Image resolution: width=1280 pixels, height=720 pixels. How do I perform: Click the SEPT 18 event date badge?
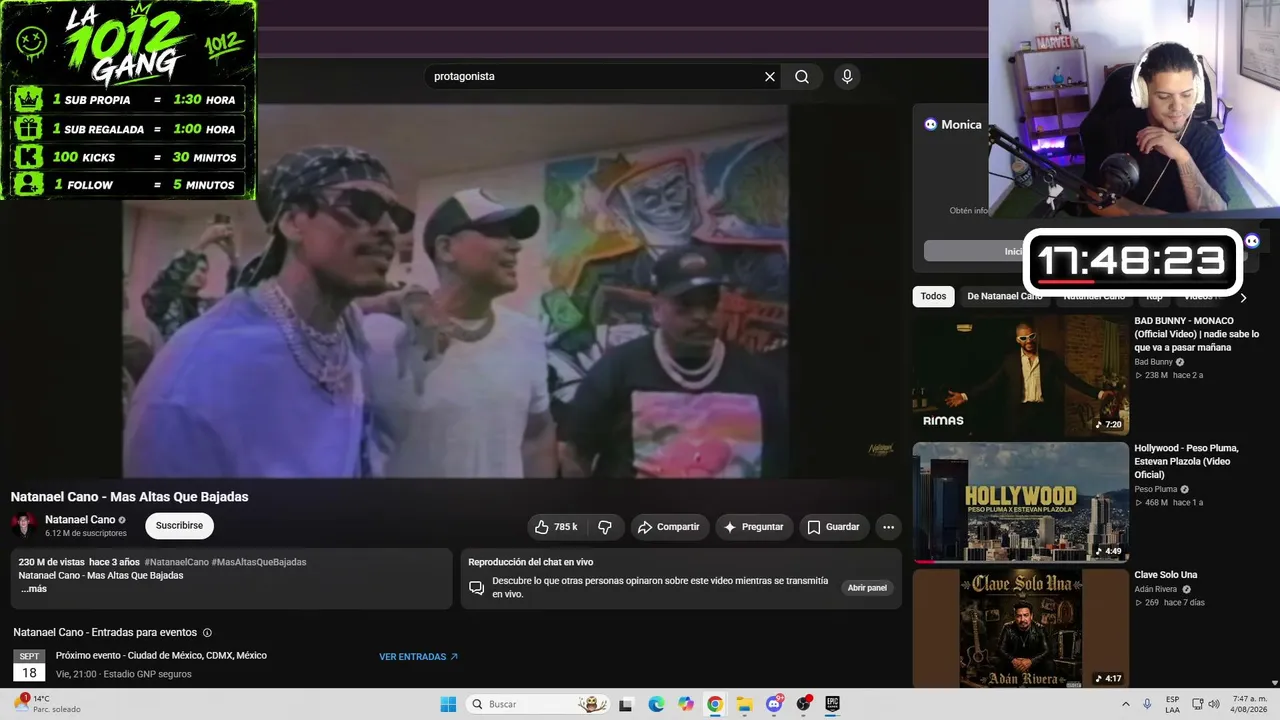click(x=29, y=666)
